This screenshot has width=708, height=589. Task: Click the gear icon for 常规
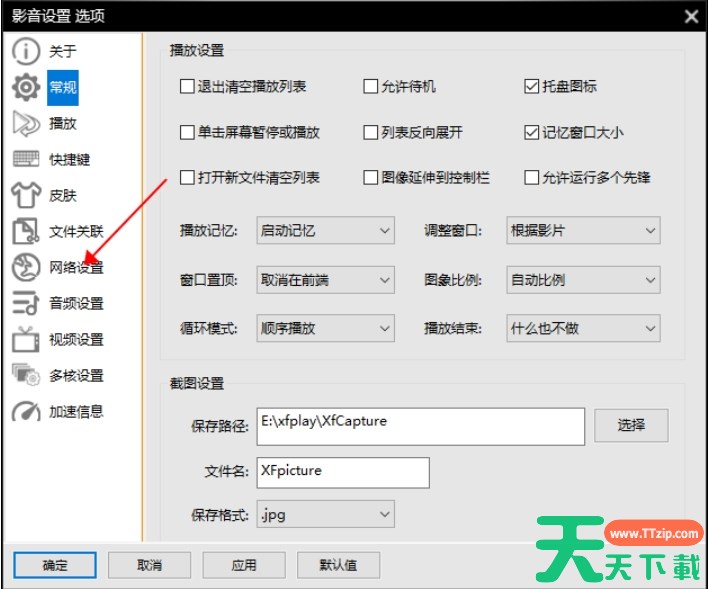click(26, 87)
